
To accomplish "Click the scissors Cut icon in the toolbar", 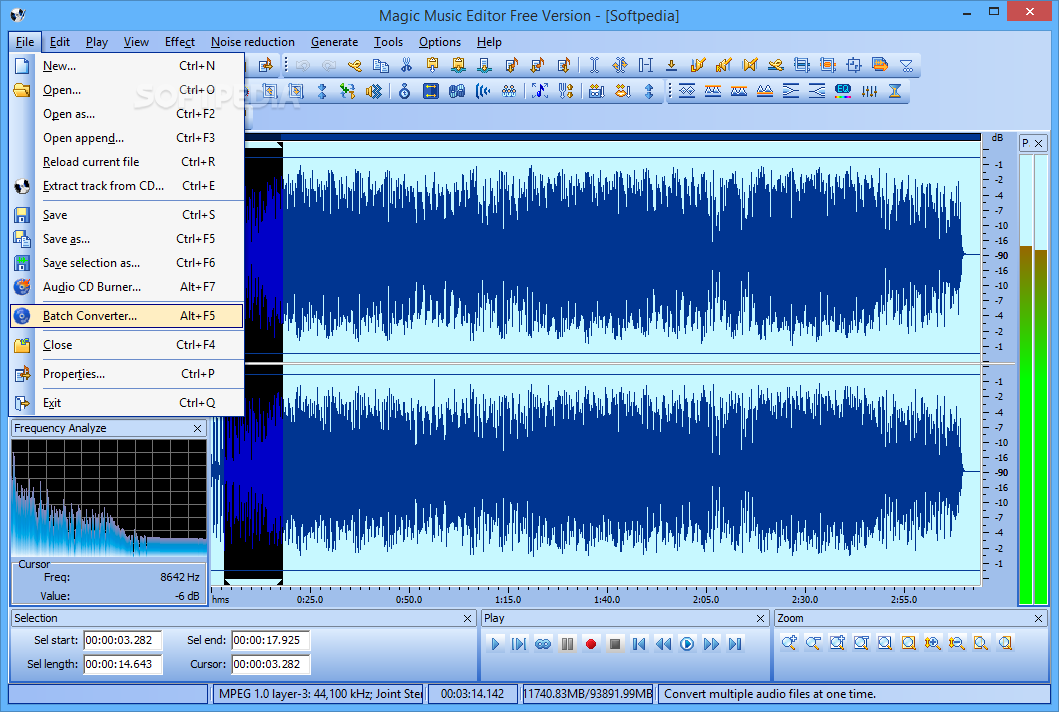I will [406, 65].
